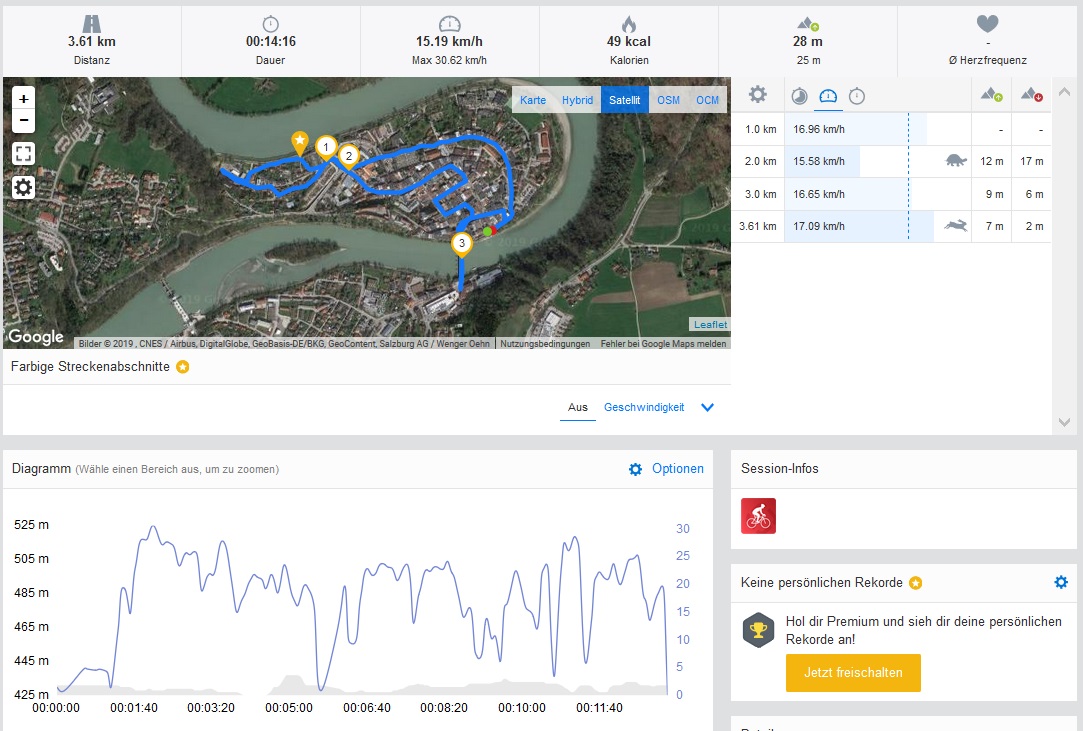Click Fehler bei Google Maps melden
Image resolution: width=1083 pixels, height=731 pixels.
pyautogui.click(x=663, y=343)
